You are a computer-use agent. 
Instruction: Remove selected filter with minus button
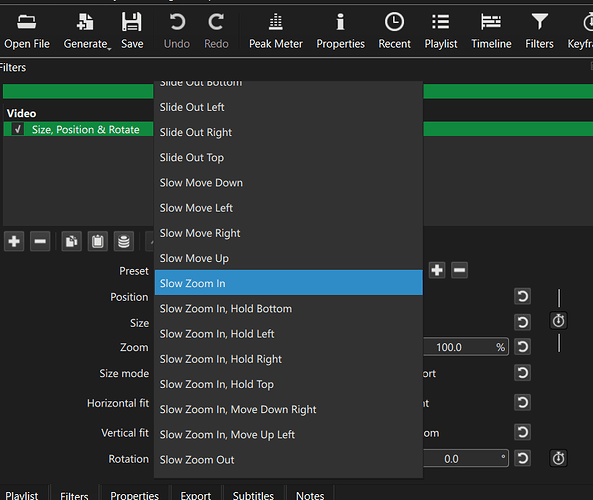40,241
